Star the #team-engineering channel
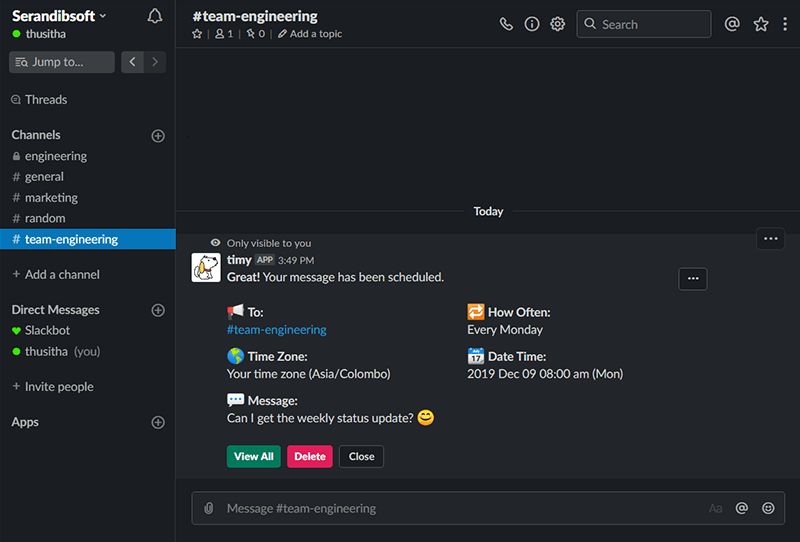The image size is (800, 542). 197,34
